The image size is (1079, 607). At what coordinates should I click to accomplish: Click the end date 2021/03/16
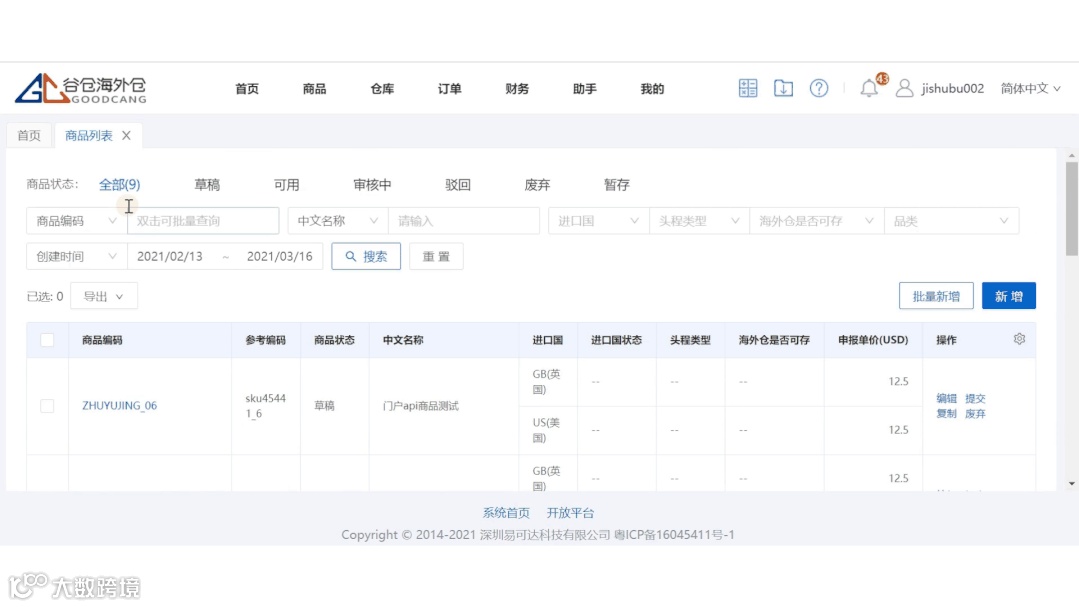pos(279,256)
